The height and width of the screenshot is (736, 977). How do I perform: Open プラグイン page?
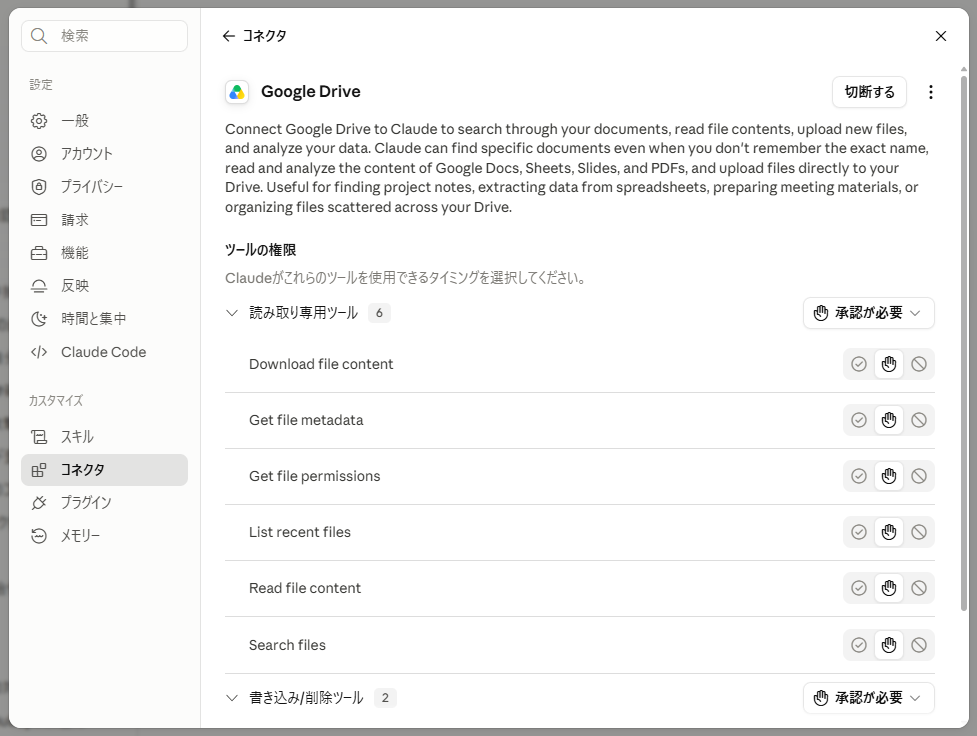[104, 503]
